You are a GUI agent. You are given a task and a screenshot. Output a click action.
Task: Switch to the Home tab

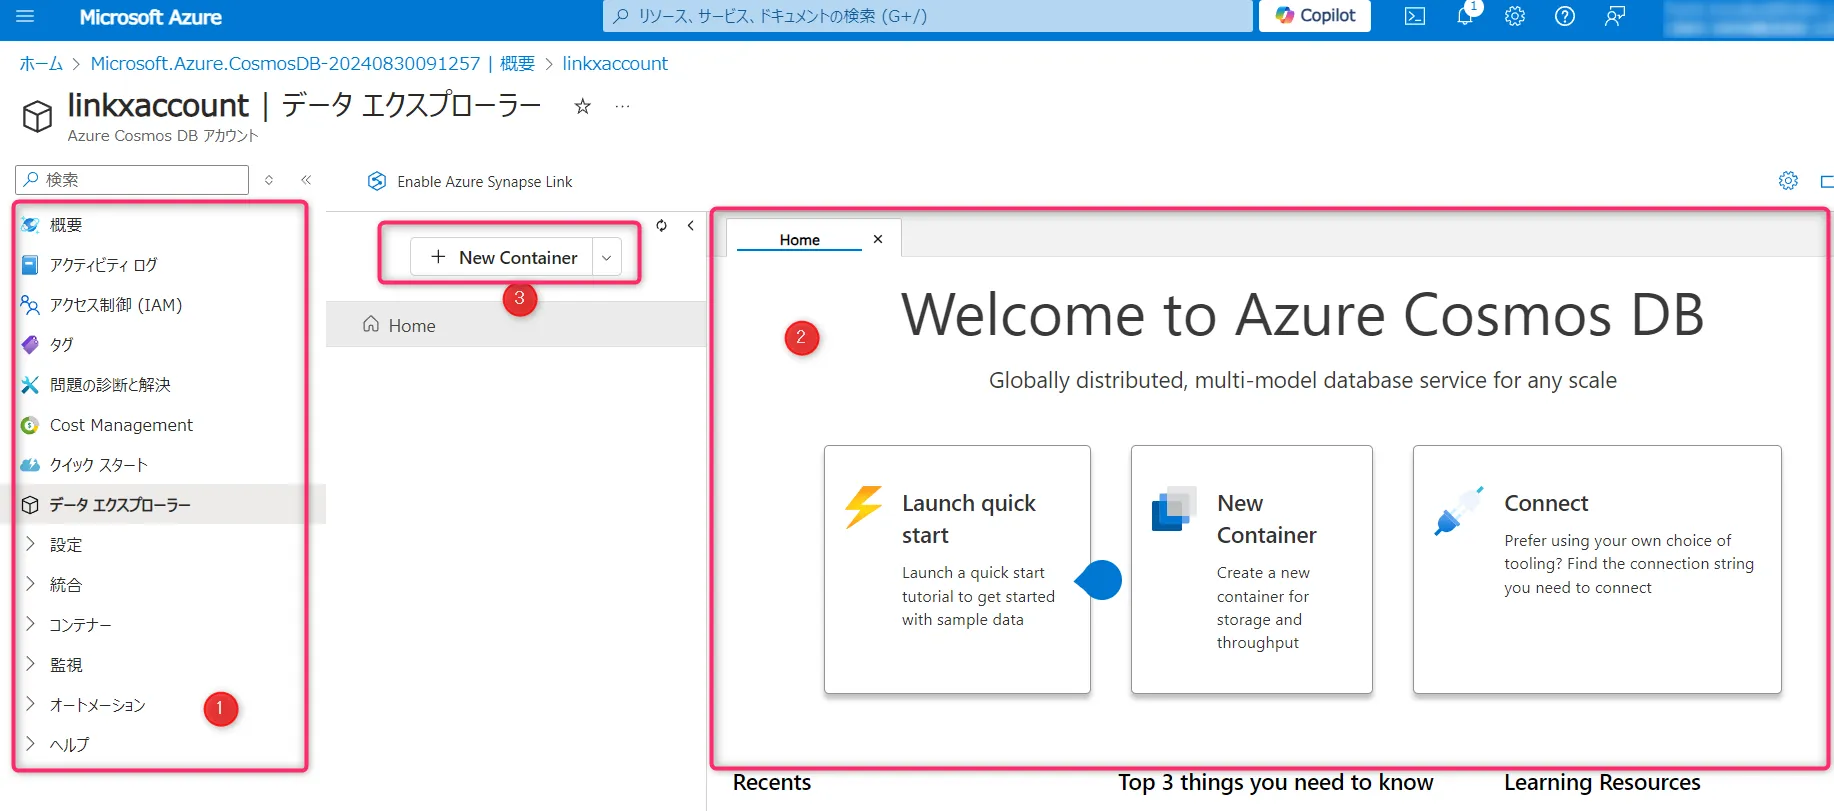coord(800,240)
